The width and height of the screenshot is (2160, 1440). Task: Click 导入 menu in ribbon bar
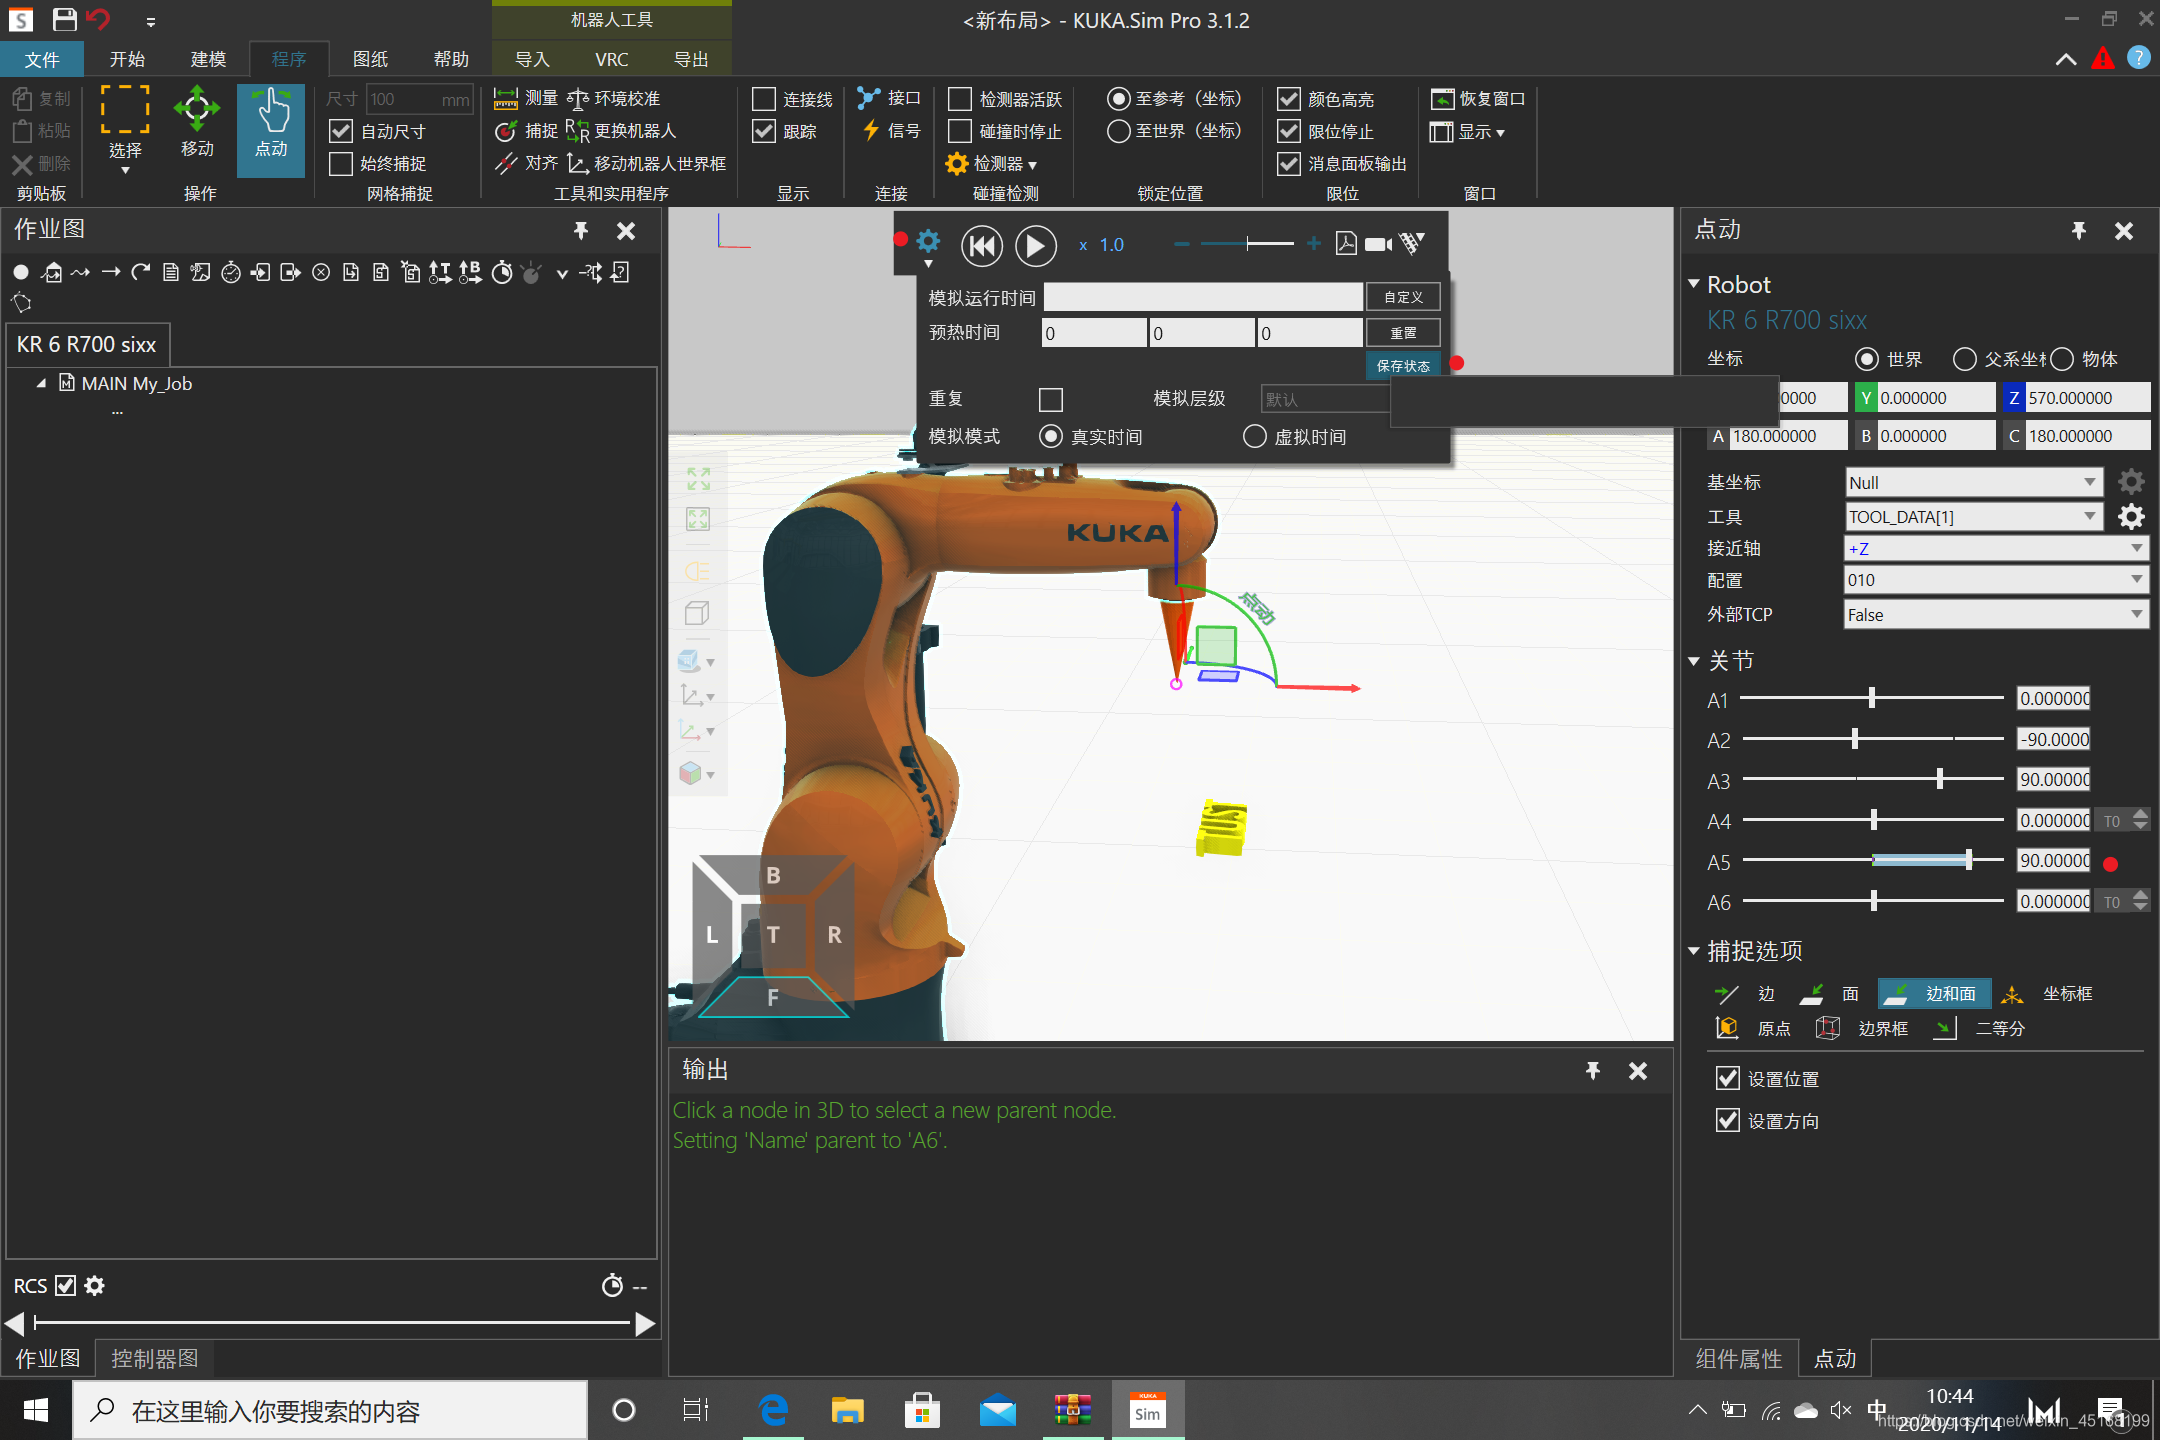[534, 58]
